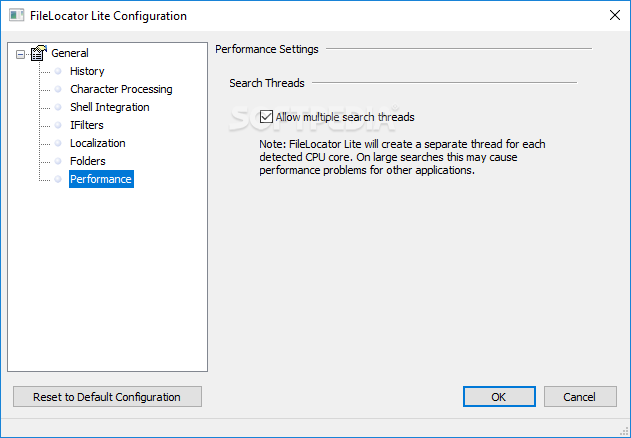Viewport: 631px width, 438px height.
Task: Click the Search Threads group label
Action: [x=267, y=83]
